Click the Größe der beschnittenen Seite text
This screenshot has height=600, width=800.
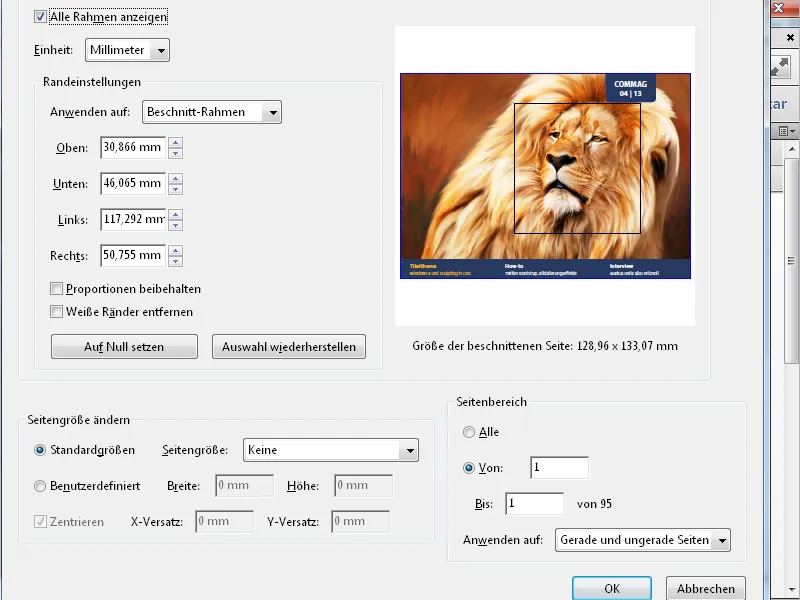[545, 346]
